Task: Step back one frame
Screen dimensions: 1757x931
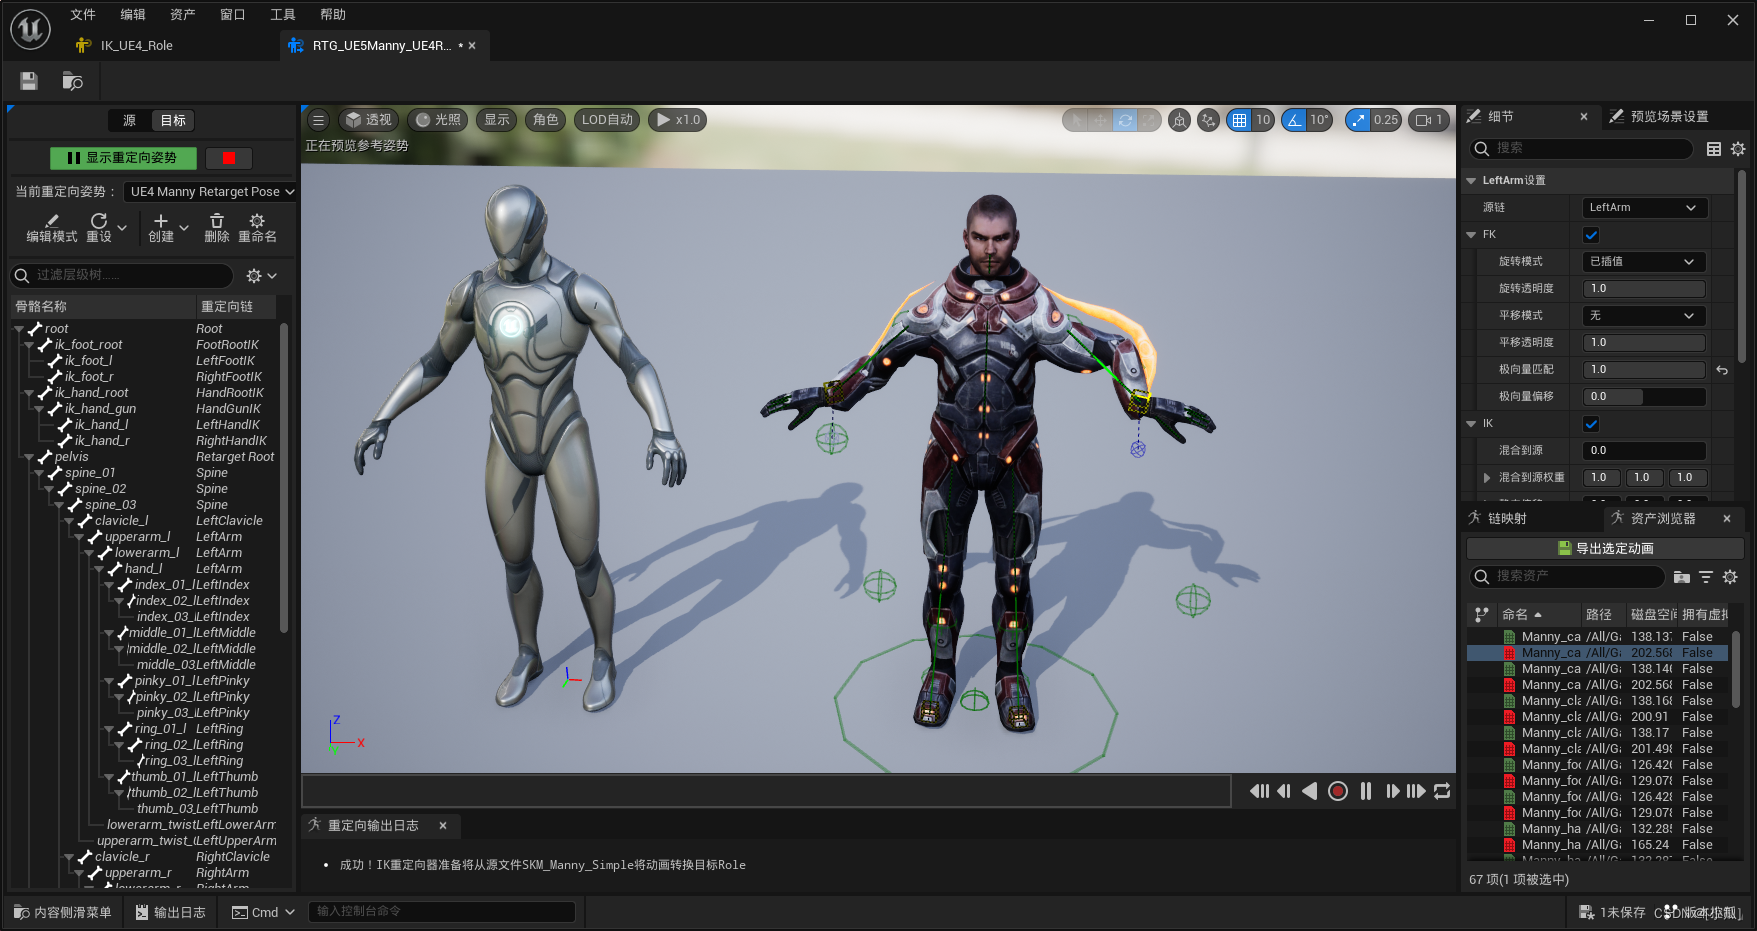Action: click(x=1284, y=791)
